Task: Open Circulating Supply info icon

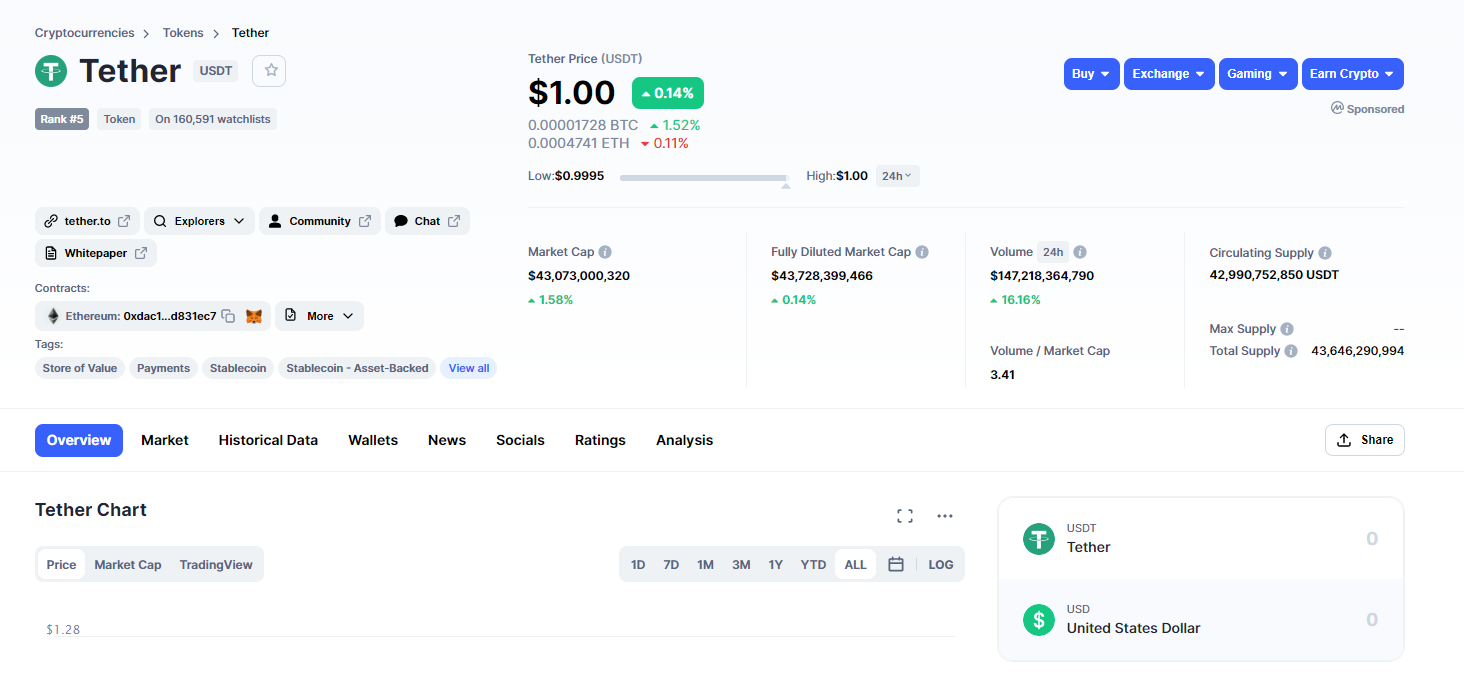Action: click(x=1325, y=253)
